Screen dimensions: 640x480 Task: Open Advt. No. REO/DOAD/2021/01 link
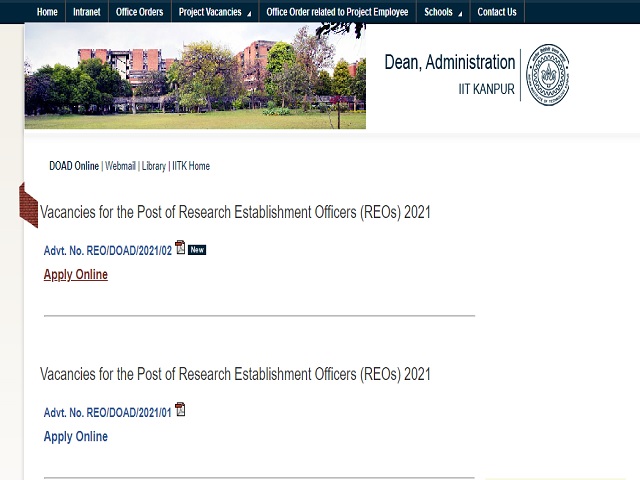(x=107, y=413)
